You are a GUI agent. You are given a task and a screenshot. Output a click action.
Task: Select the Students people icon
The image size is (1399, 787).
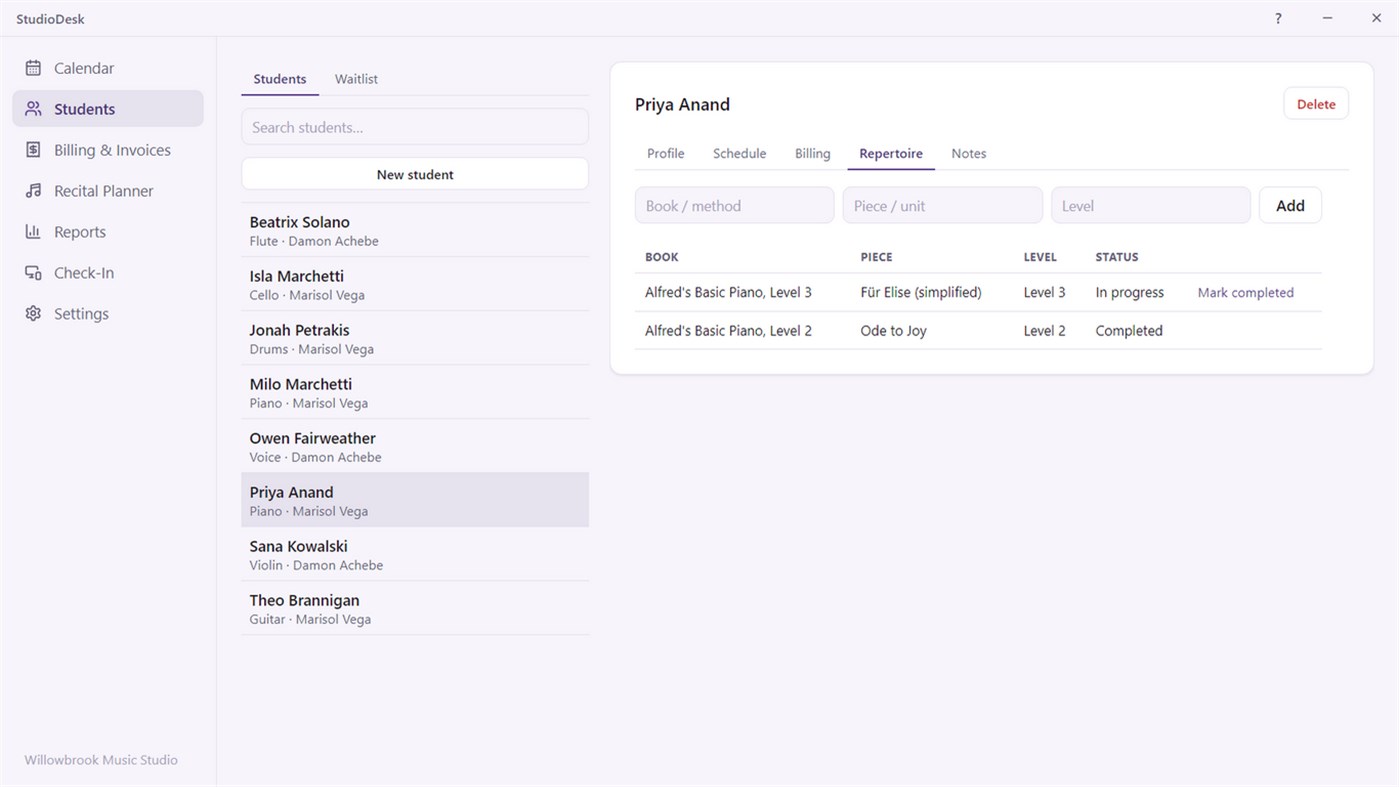(33, 109)
